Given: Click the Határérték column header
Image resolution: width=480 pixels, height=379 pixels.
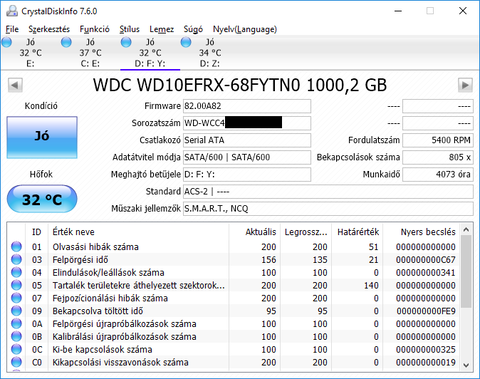Looking at the screenshot, I should [x=357, y=232].
